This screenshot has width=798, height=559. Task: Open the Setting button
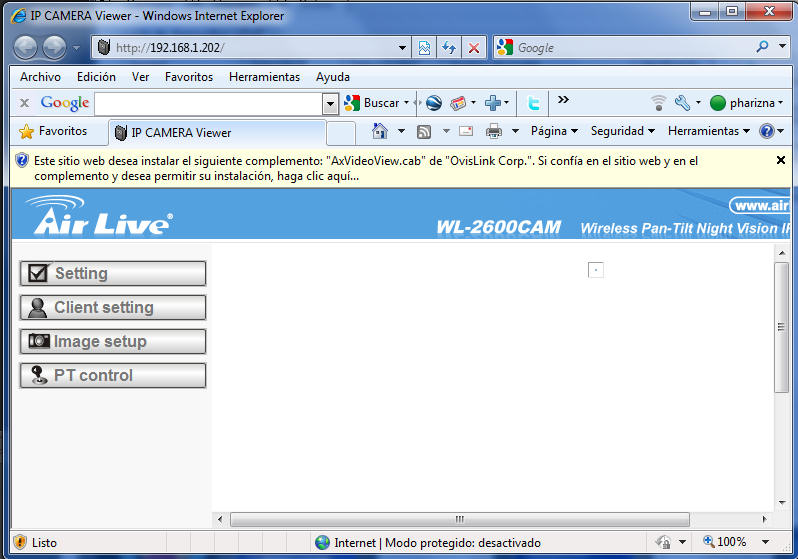point(113,273)
